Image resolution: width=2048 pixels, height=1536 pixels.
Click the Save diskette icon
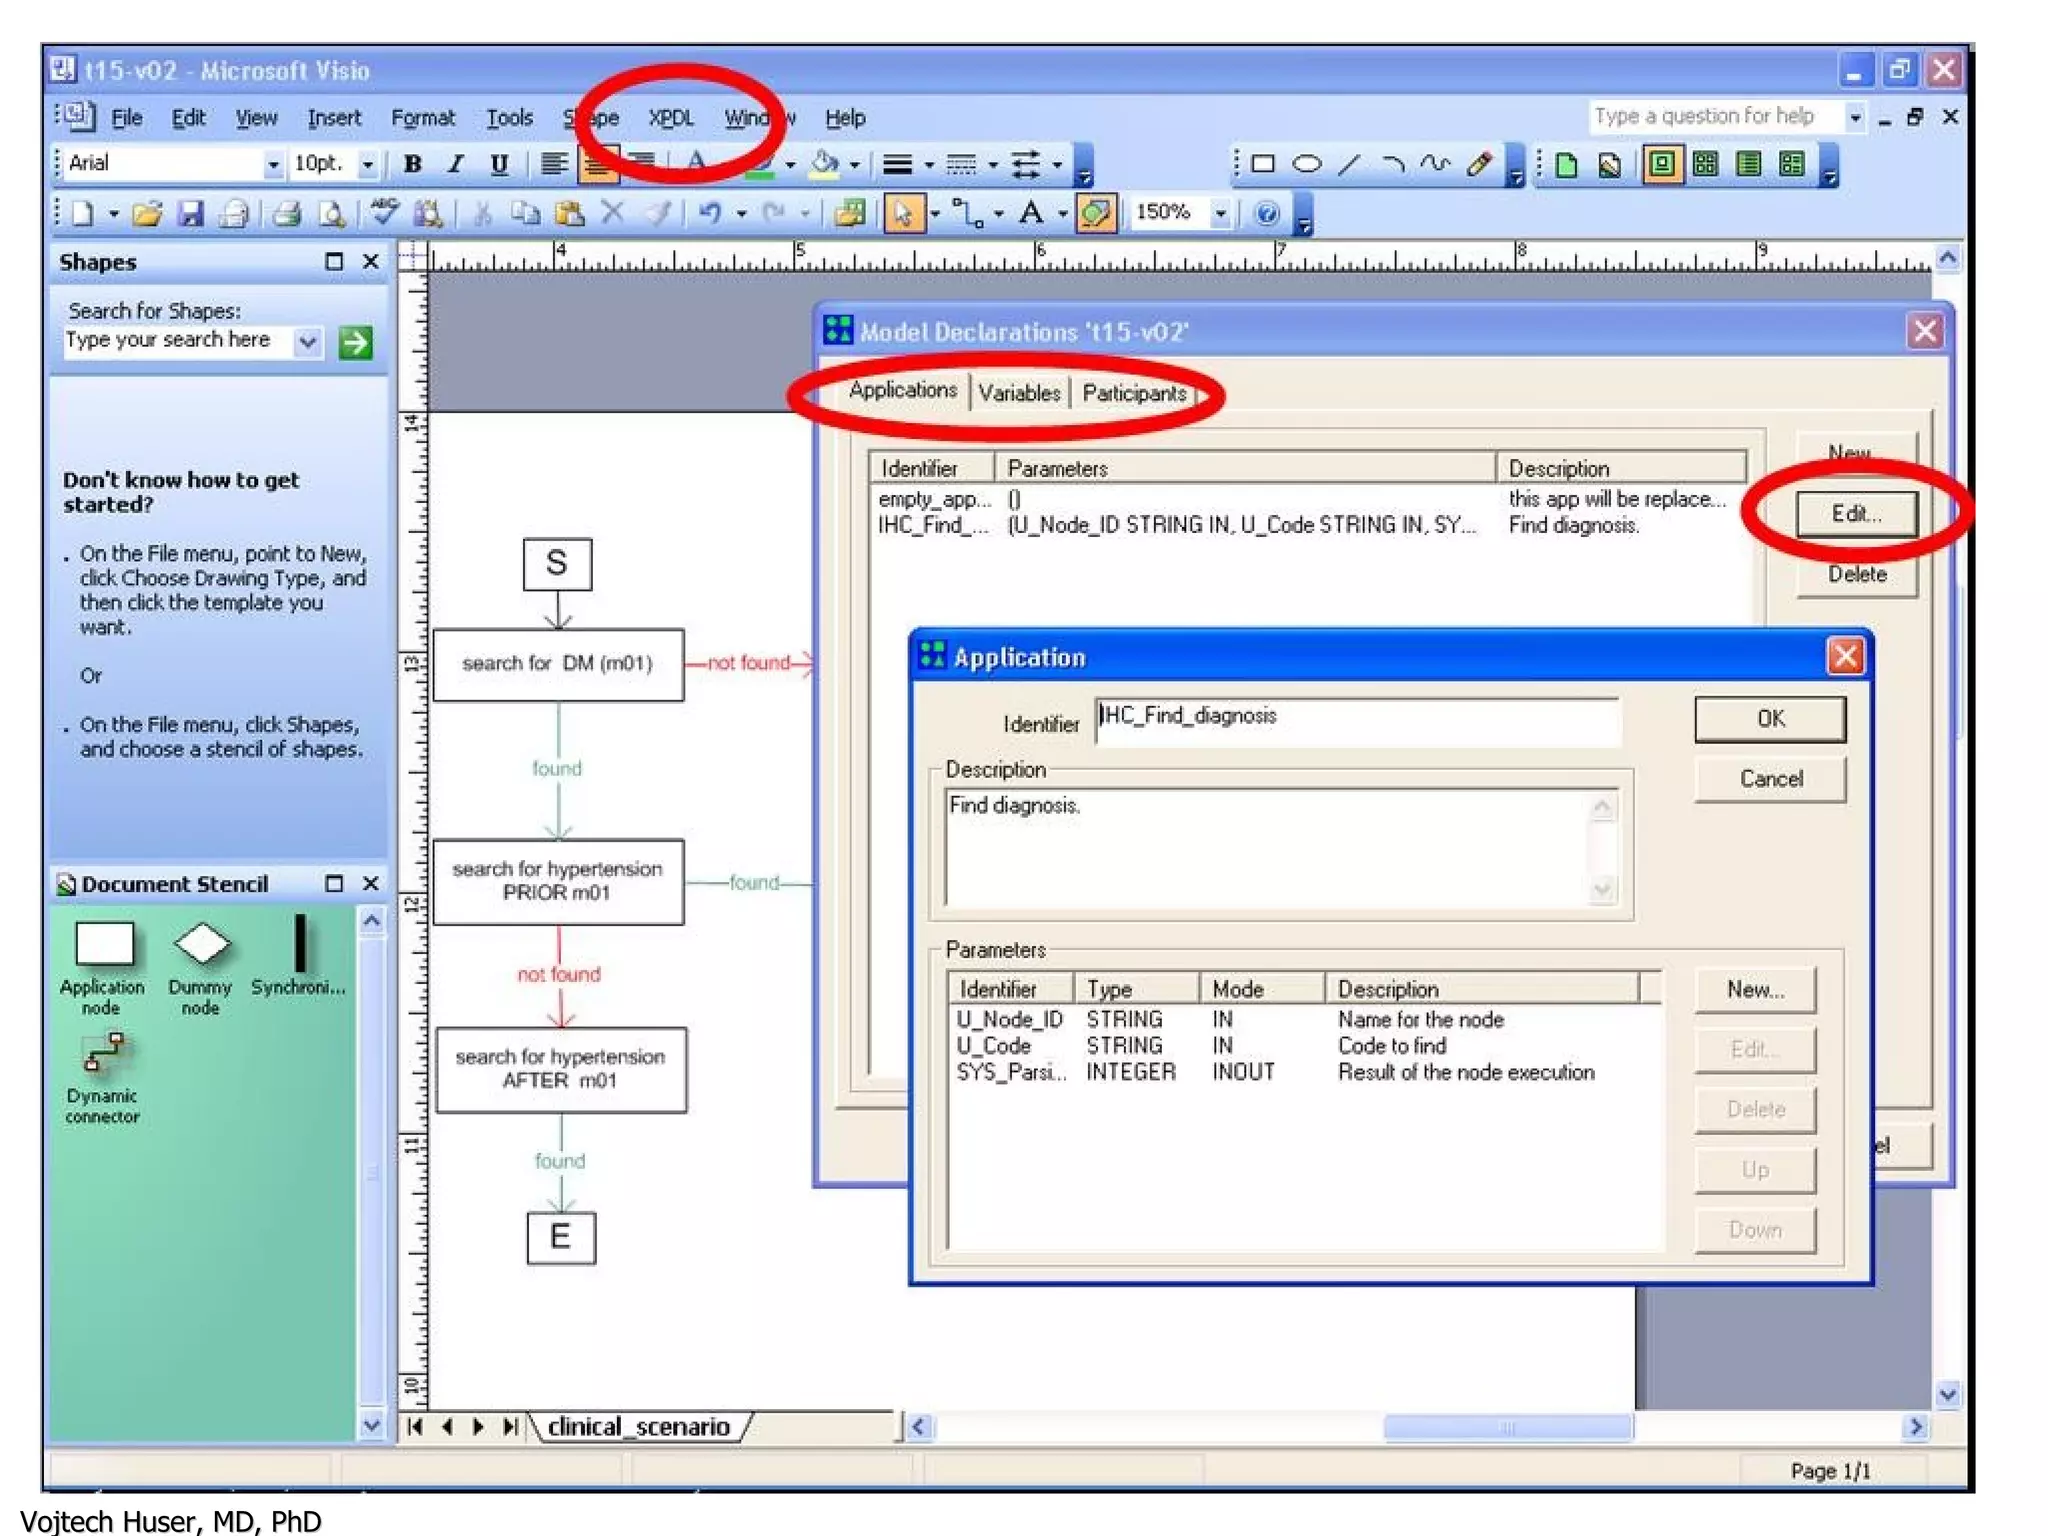pos(190,213)
